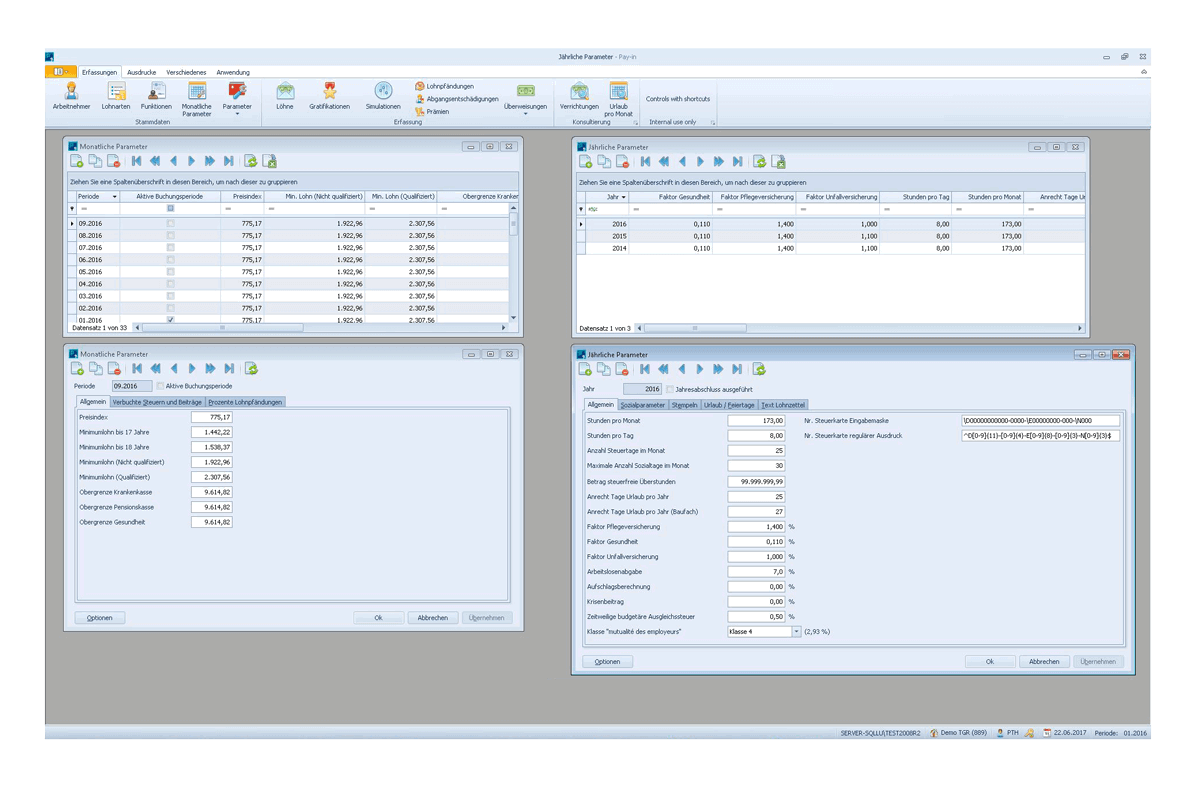The height and width of the screenshot is (787, 1200).
Task: Click Abbrechen in the Jährliche Parameter dialog
Action: point(1044,662)
